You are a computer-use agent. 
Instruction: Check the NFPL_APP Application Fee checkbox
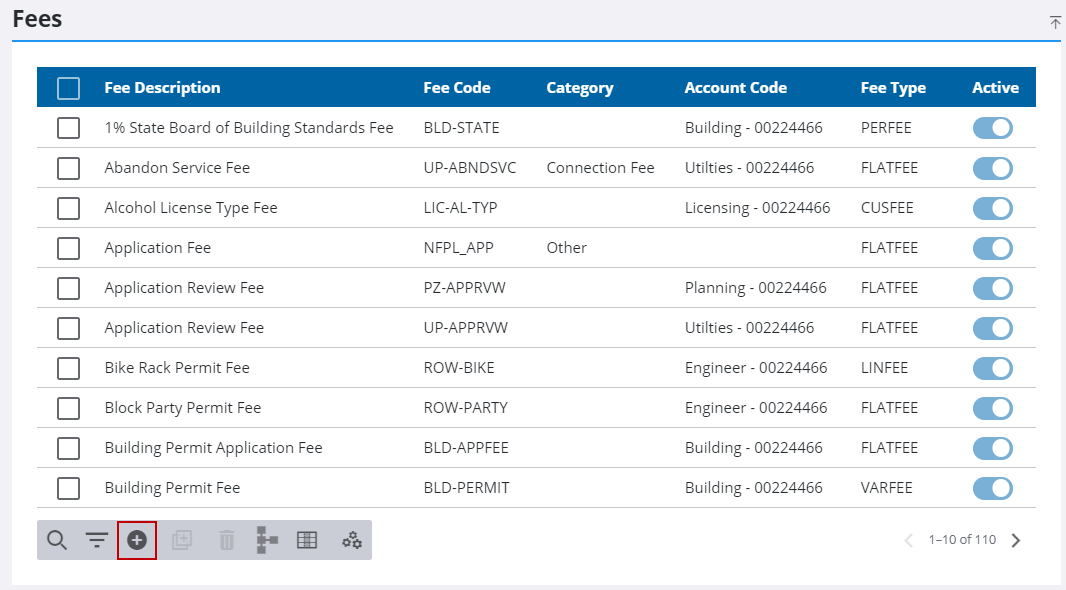pyautogui.click(x=68, y=248)
